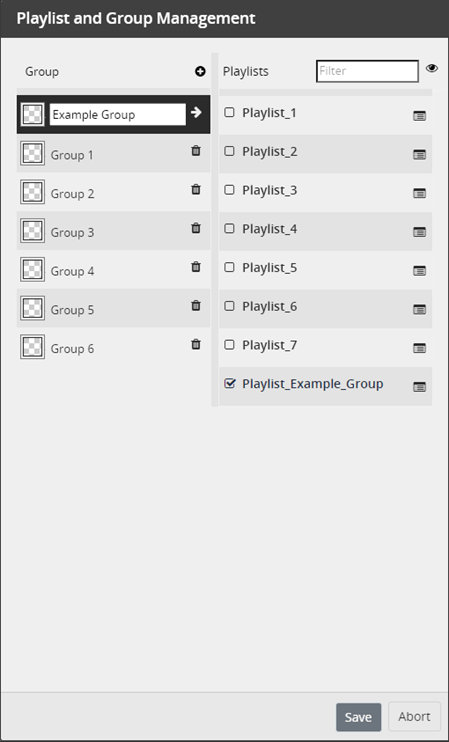Image resolution: width=449 pixels, height=742 pixels.
Task: Click the arrow next to Example Group
Action: coord(196,112)
